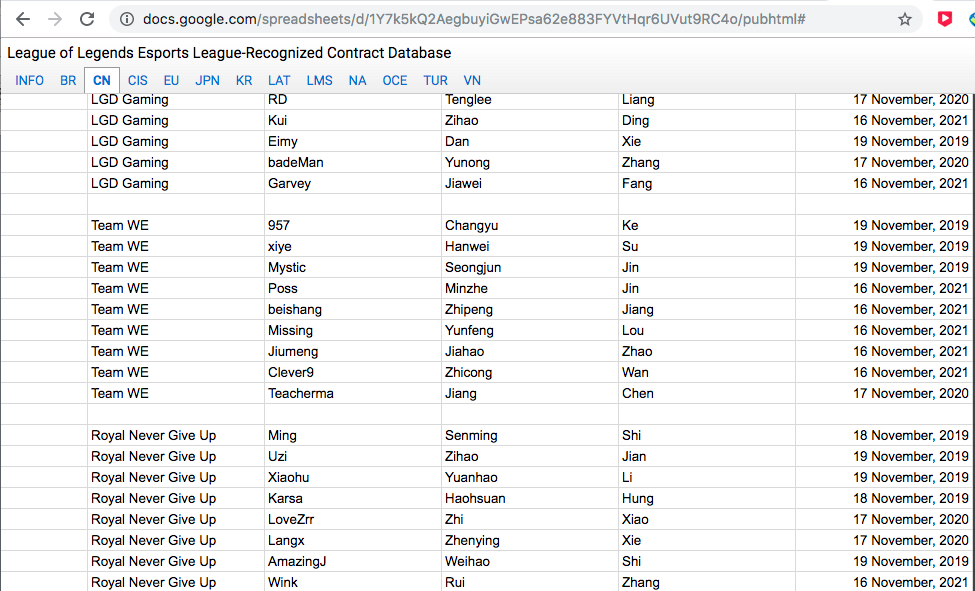Click the browser forward arrow
975x591 pixels.
[x=55, y=19]
